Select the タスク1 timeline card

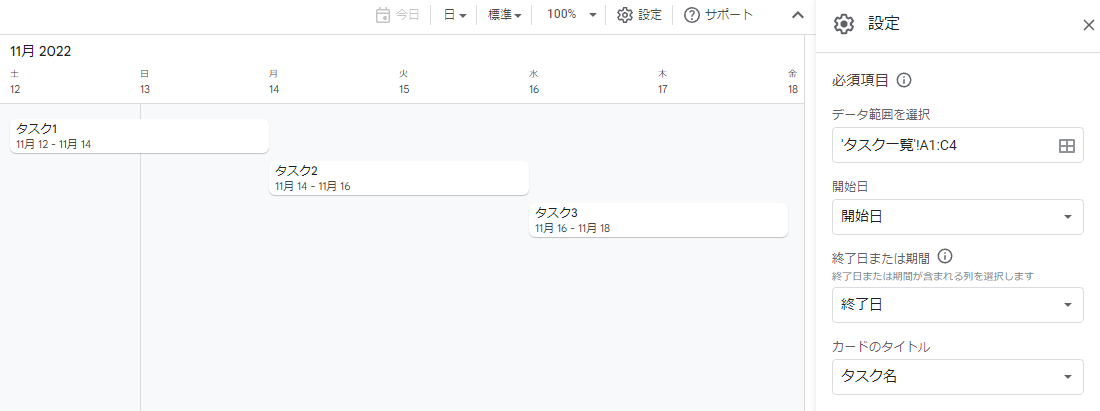[x=140, y=136]
